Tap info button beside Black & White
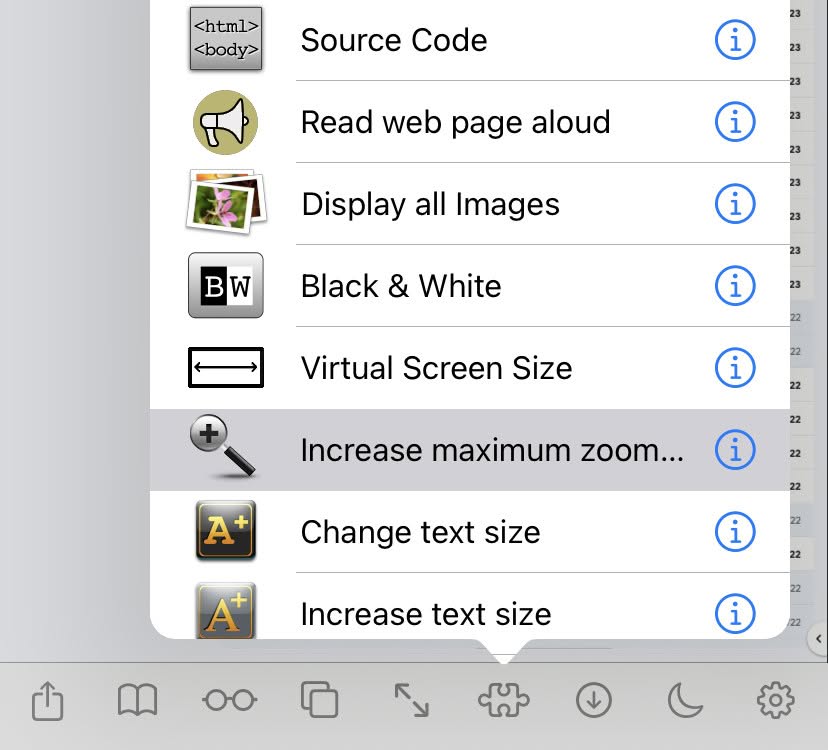Image resolution: width=828 pixels, height=750 pixels. [x=735, y=286]
